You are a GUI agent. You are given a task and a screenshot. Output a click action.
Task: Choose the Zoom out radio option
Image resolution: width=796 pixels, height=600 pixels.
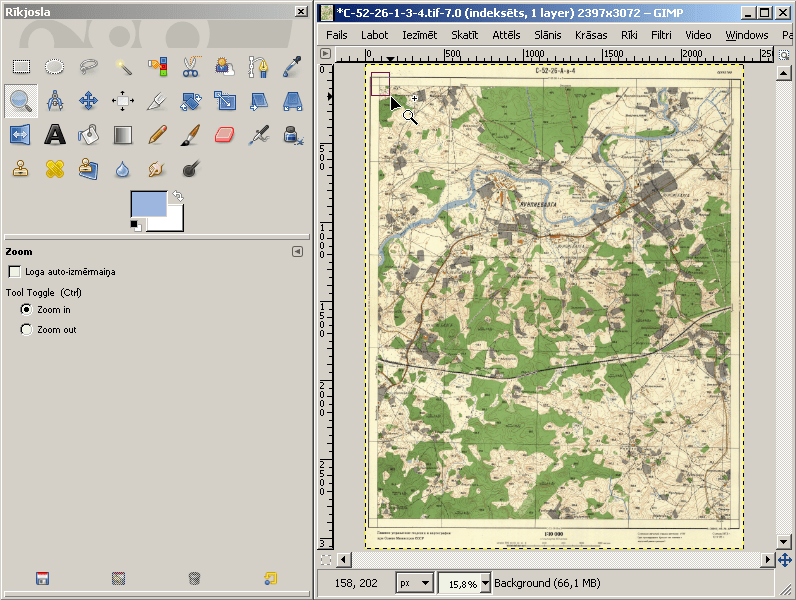point(26,329)
